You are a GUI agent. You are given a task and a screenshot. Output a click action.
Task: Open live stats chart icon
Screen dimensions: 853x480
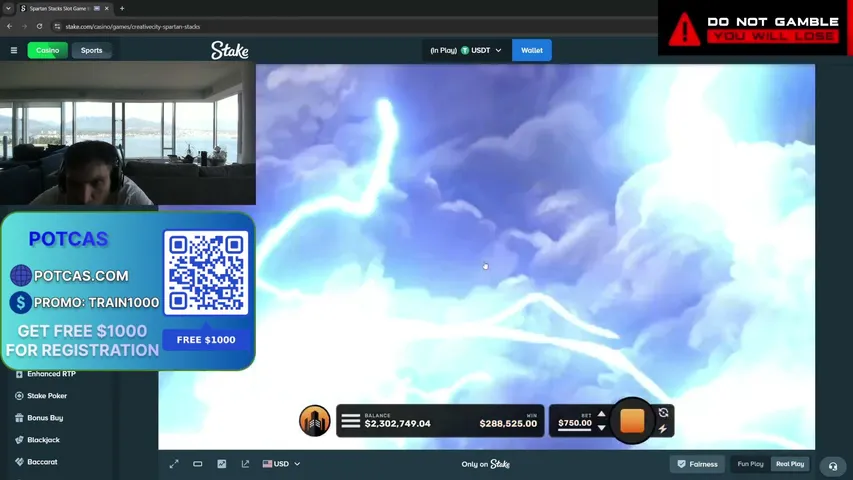click(221, 464)
